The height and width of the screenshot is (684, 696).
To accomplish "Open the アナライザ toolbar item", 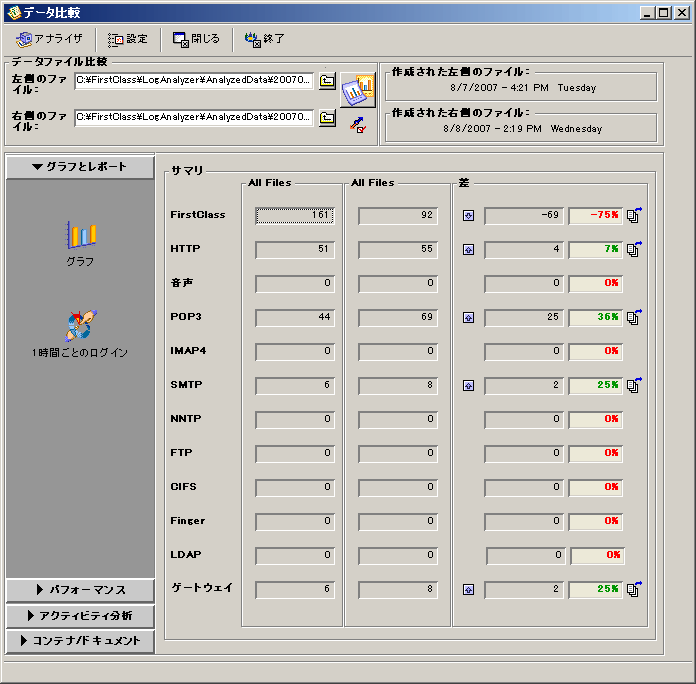I will coord(50,39).
